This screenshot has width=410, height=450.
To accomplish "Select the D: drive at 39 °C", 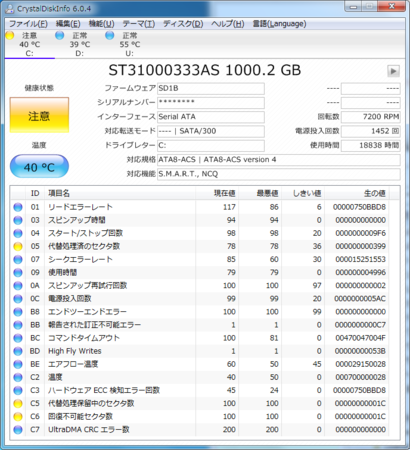I will (80, 44).
